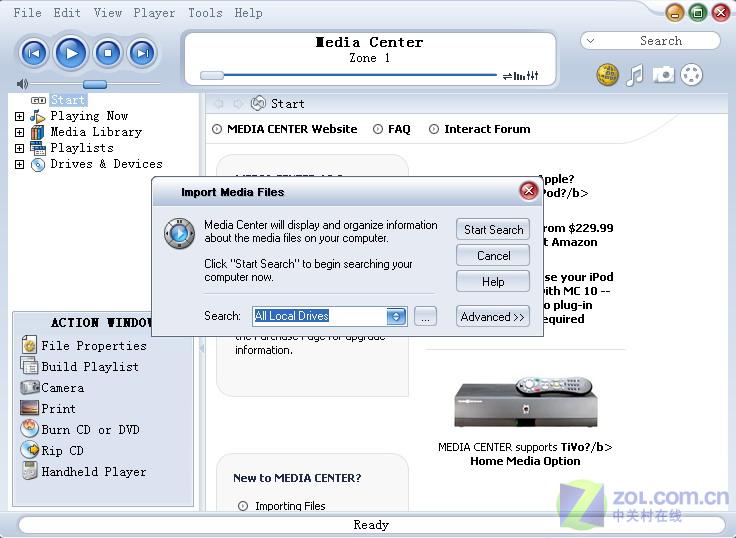The height and width of the screenshot is (538, 736).
Task: Expand the Drives & Devices tree node
Action: 19,164
